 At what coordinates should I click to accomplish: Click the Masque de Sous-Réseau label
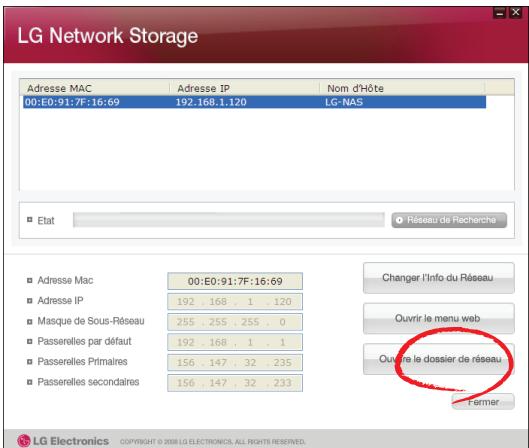point(91,321)
